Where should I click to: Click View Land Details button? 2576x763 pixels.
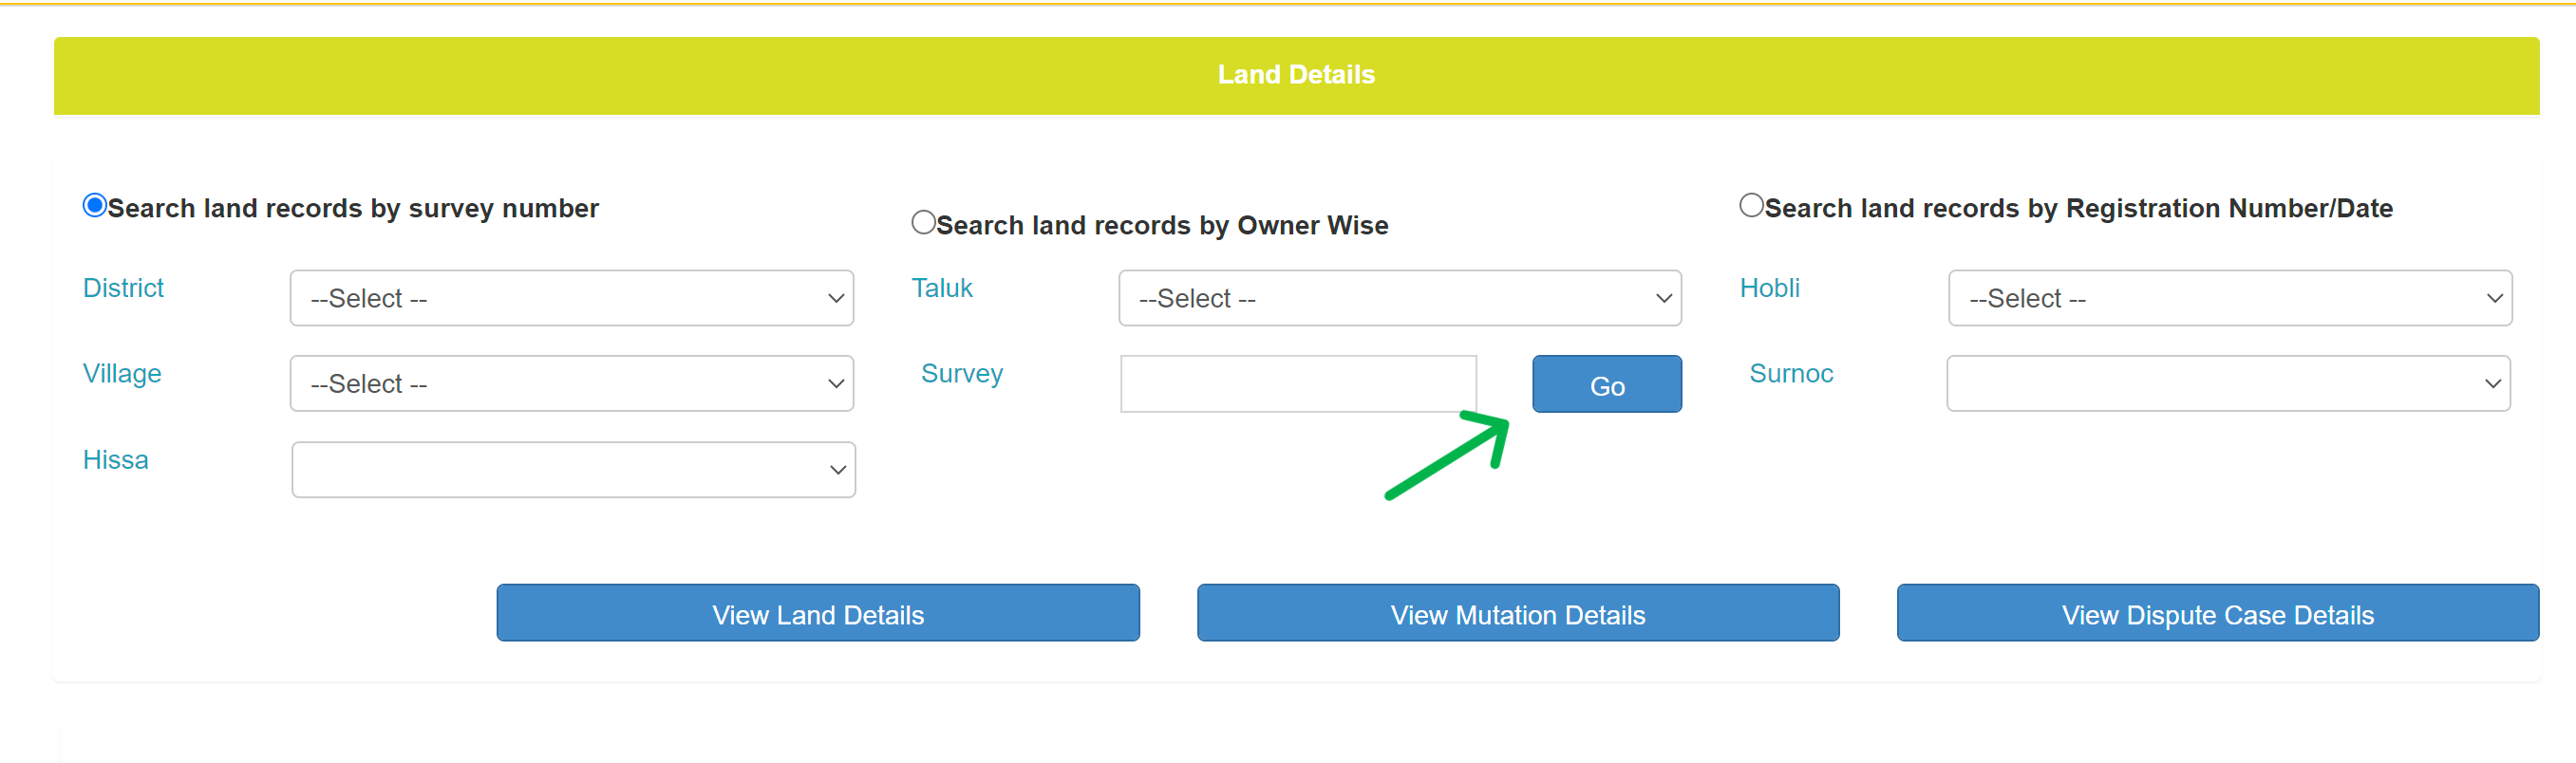point(817,613)
